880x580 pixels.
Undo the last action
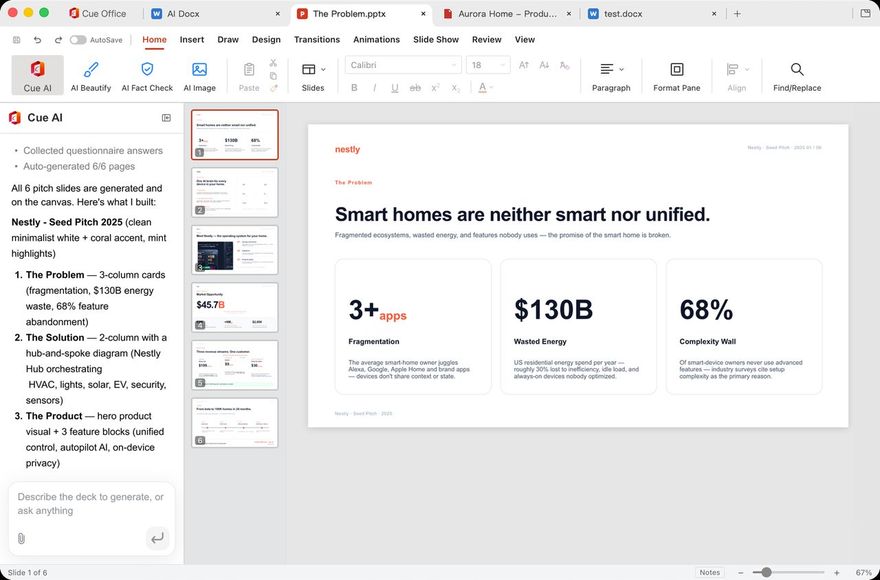[x=37, y=40]
